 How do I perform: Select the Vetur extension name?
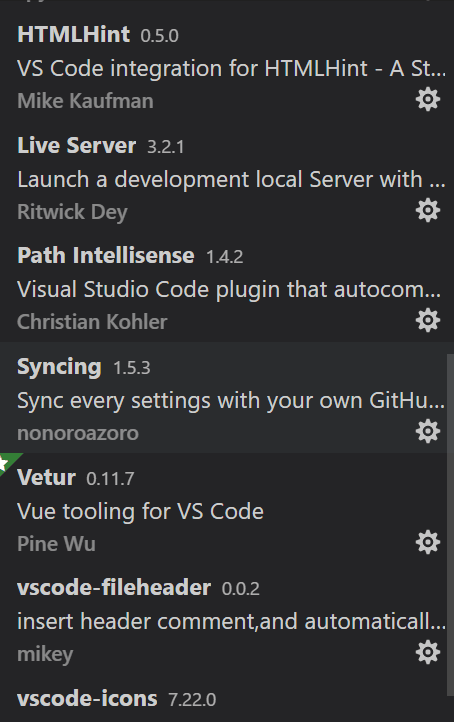46,477
